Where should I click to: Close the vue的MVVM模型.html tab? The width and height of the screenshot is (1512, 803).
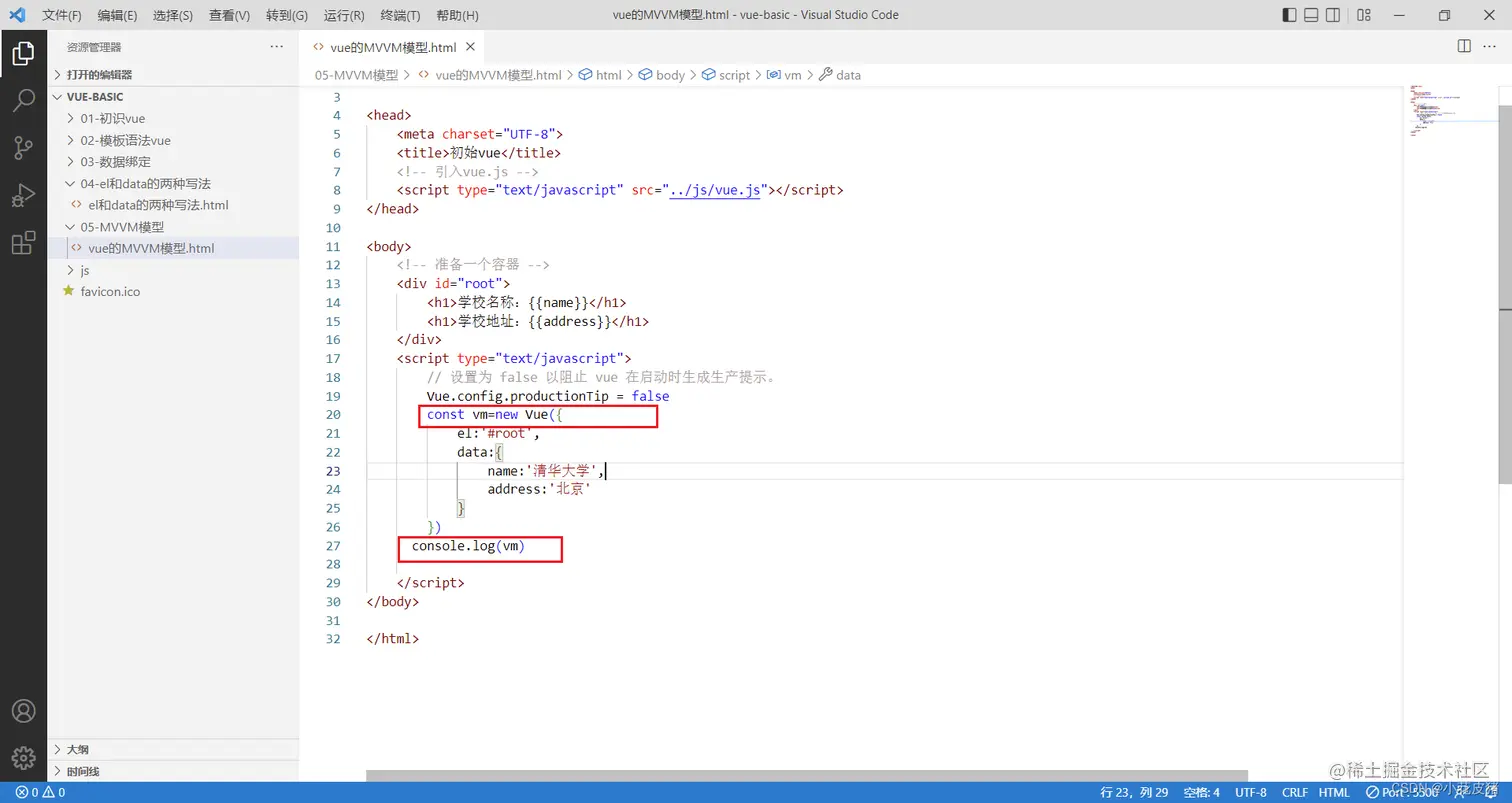[470, 47]
